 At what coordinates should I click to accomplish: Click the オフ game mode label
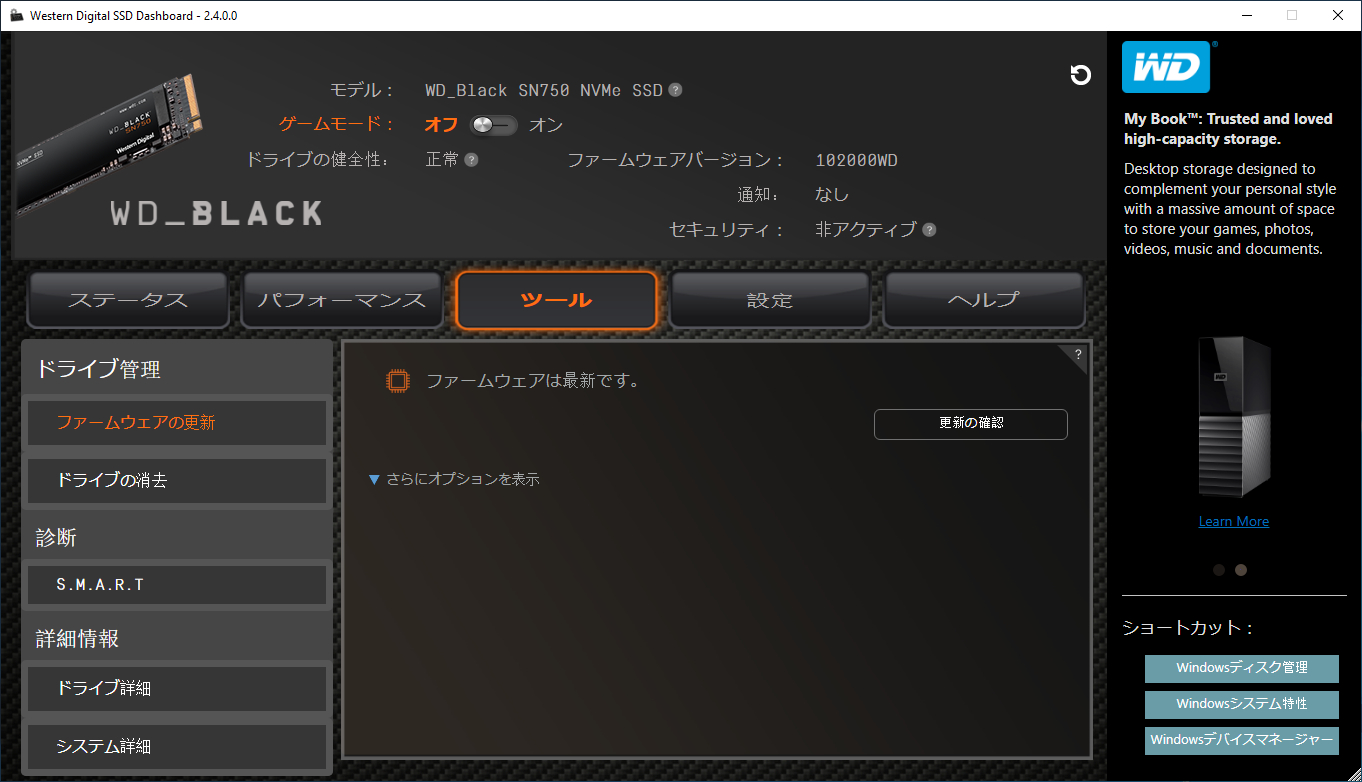(x=441, y=125)
